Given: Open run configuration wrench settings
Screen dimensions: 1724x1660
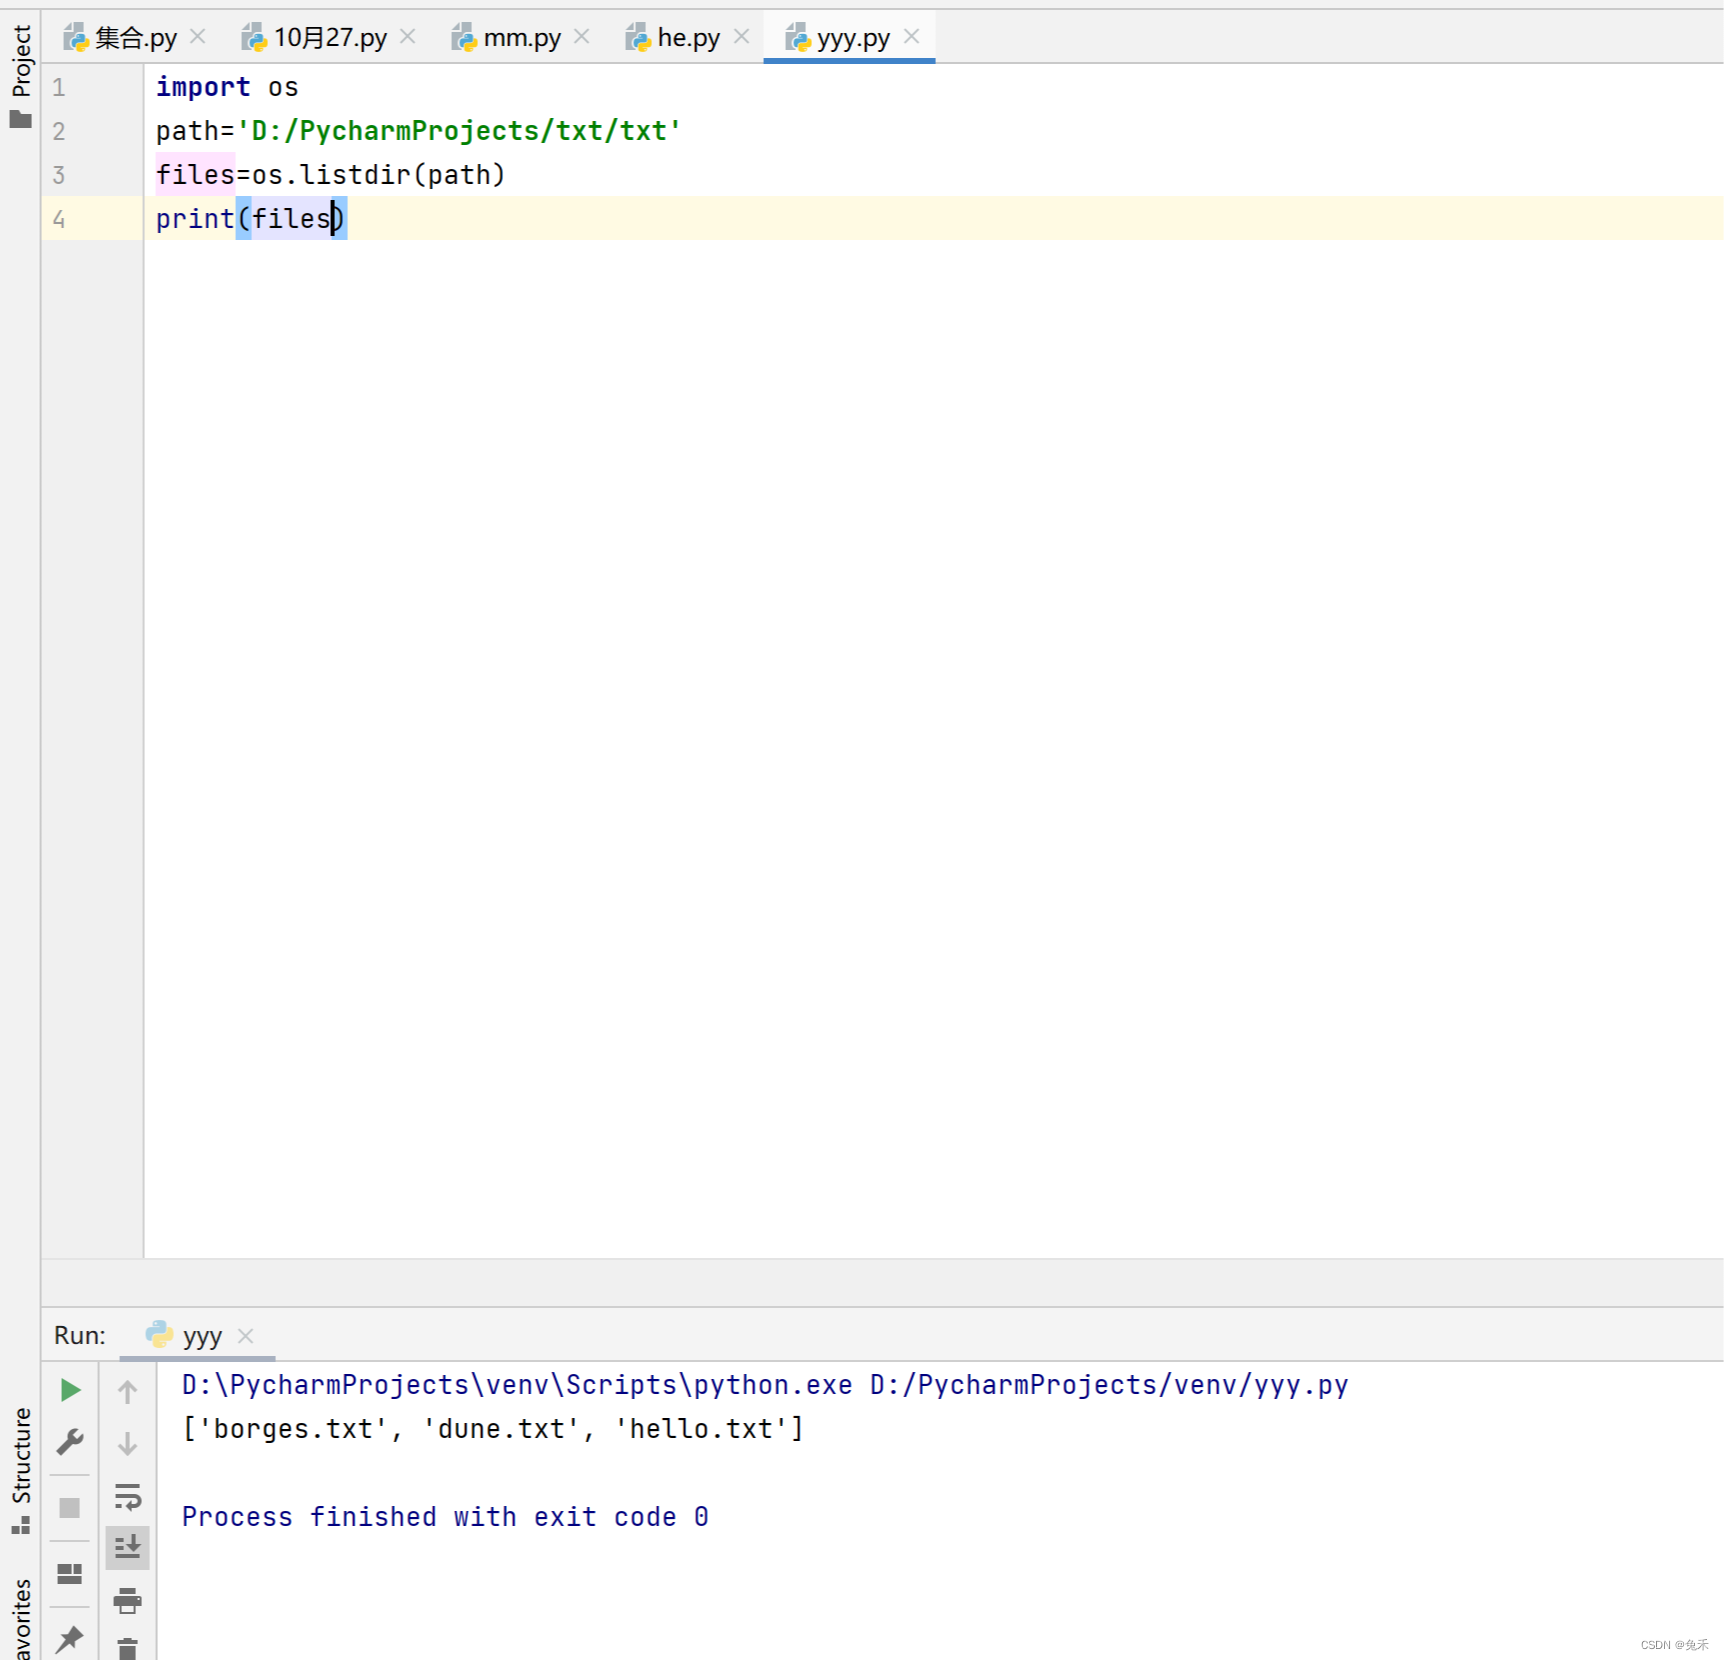Looking at the screenshot, I should coord(70,1442).
